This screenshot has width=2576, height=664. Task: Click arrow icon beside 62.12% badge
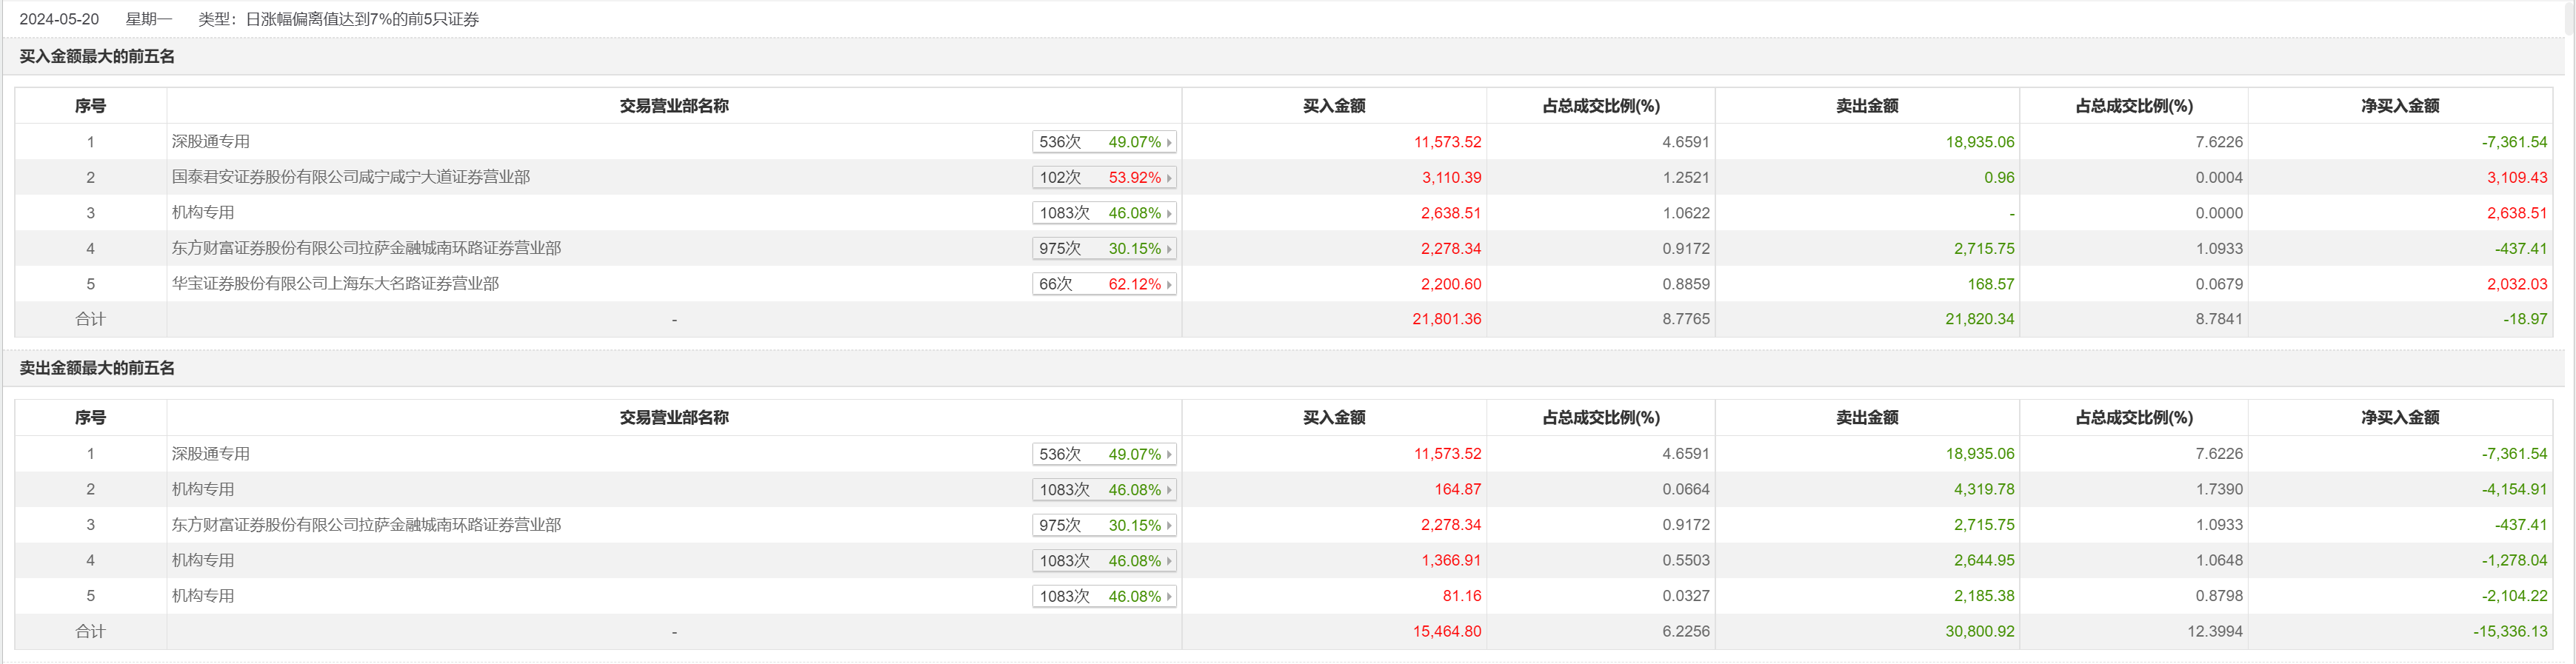click(x=1169, y=285)
